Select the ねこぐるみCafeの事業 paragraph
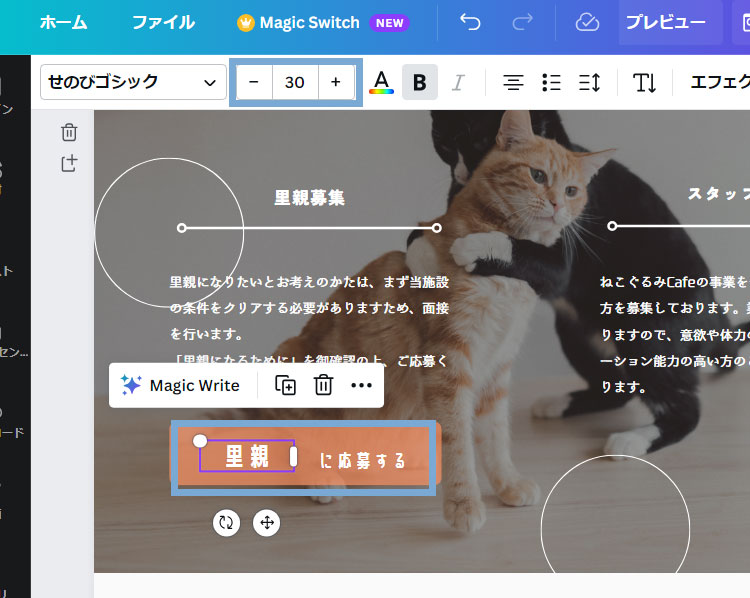Image resolution: width=750 pixels, height=598 pixels. (674, 334)
